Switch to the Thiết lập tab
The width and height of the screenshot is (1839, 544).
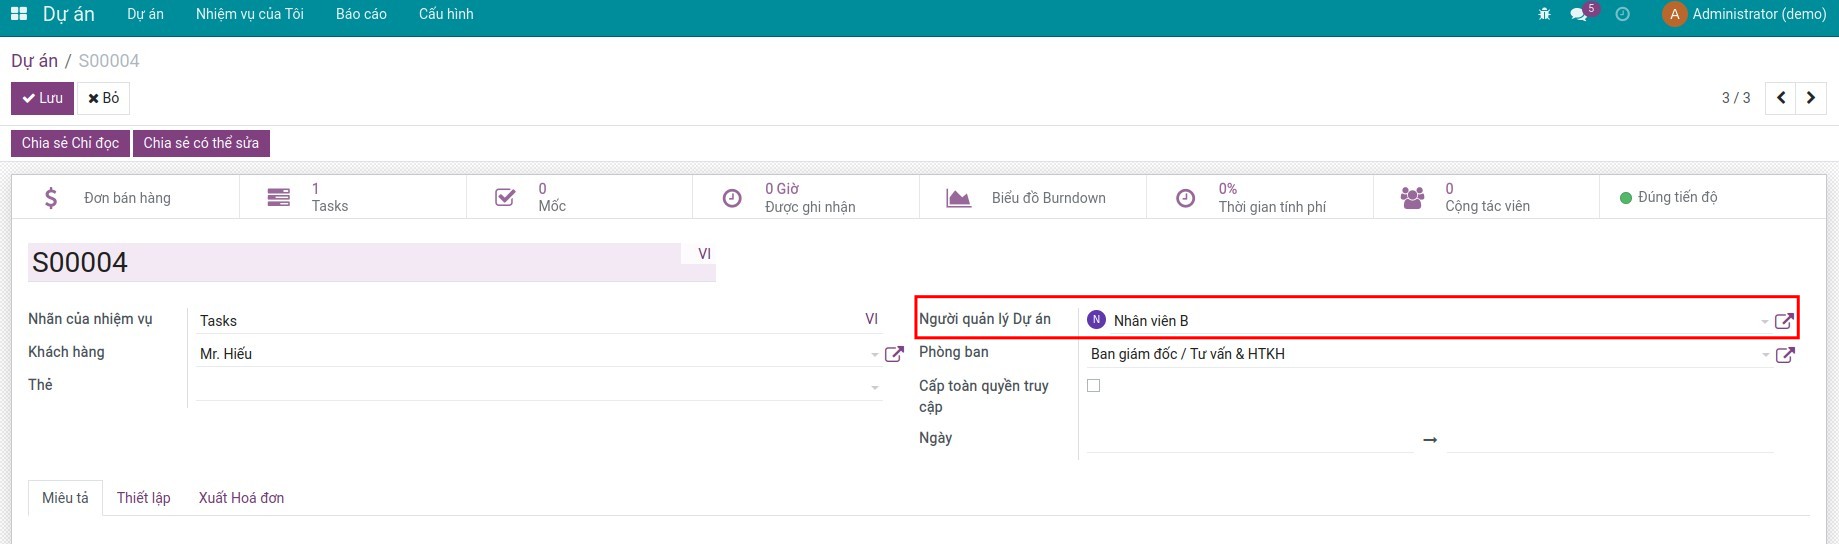tap(143, 498)
